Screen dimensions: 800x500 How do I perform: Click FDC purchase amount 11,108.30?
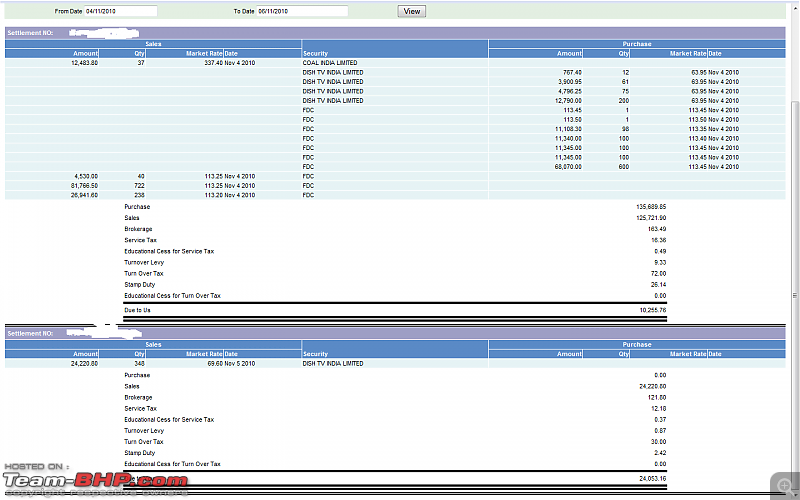click(568, 129)
